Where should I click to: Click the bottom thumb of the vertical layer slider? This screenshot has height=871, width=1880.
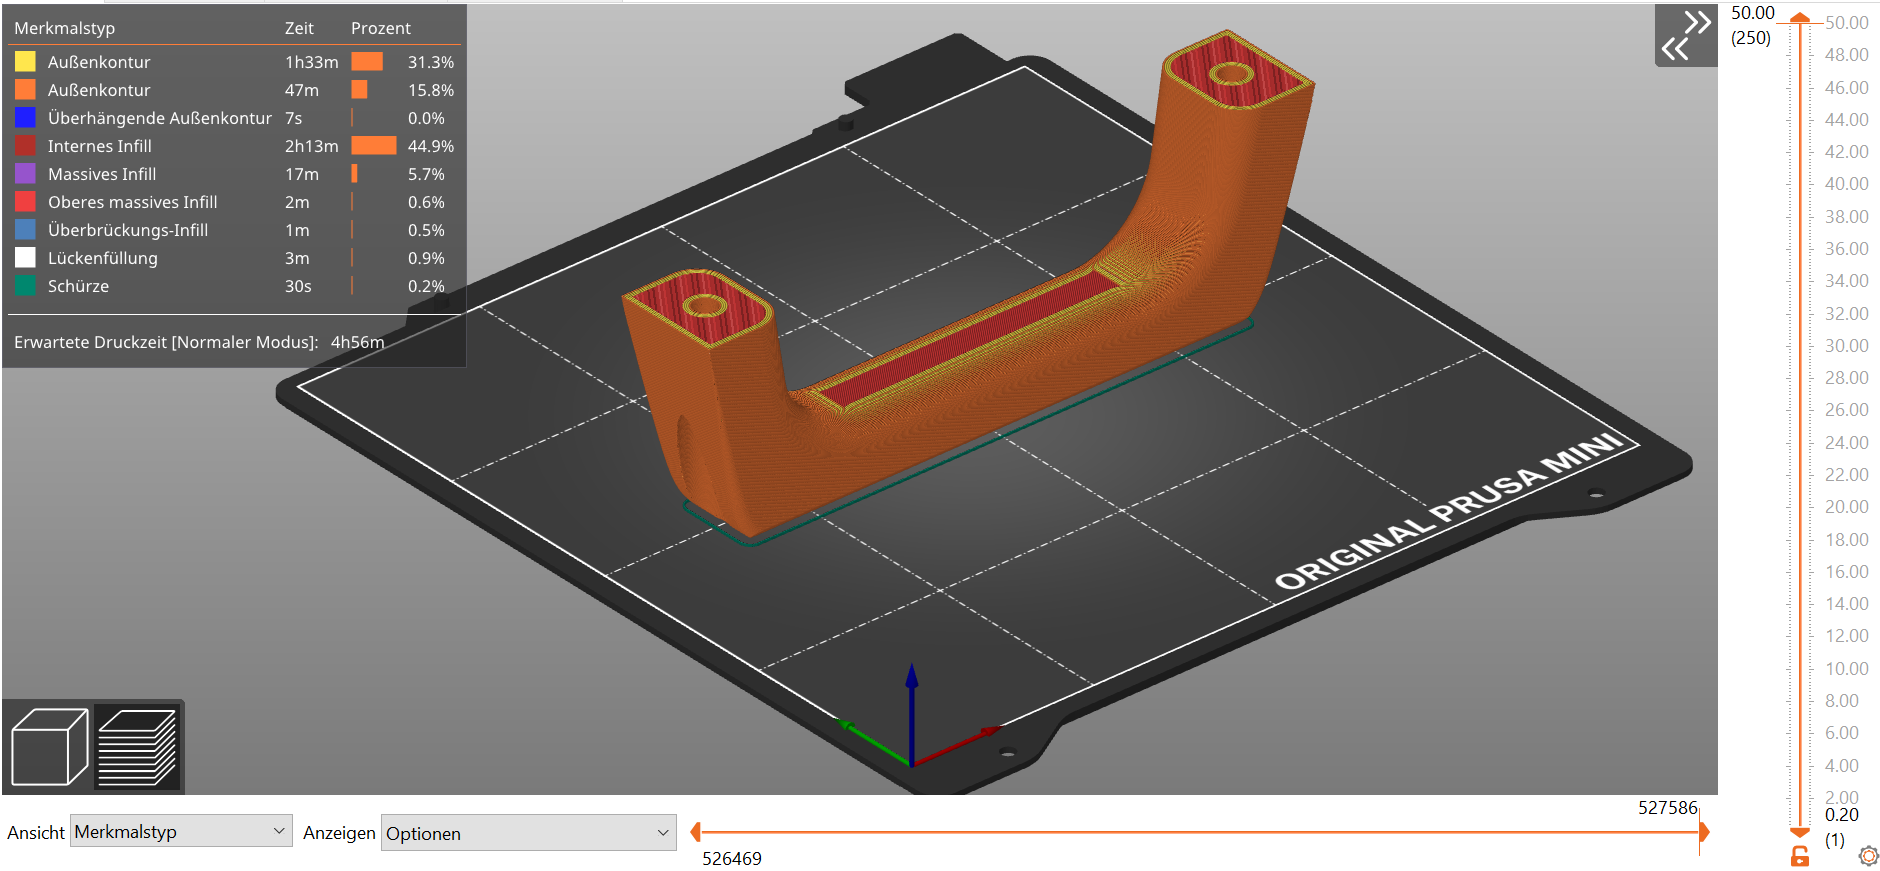point(1799,831)
